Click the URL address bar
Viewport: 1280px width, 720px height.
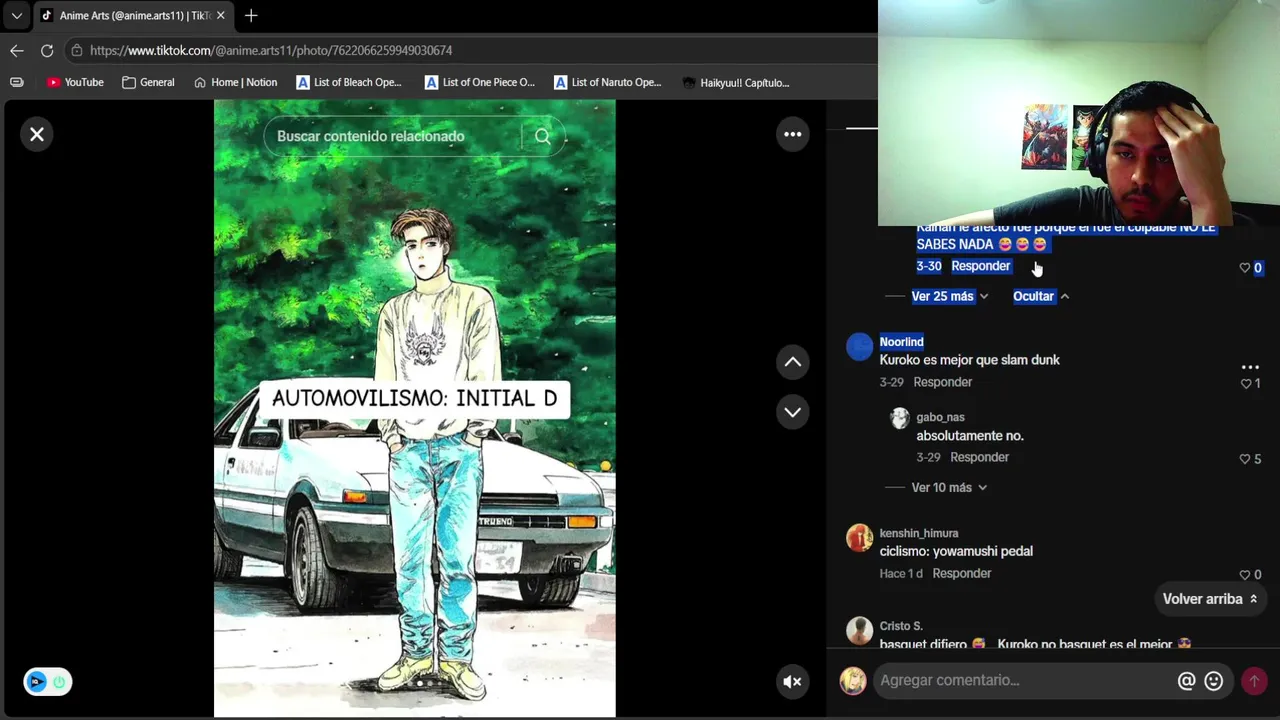tap(470, 50)
